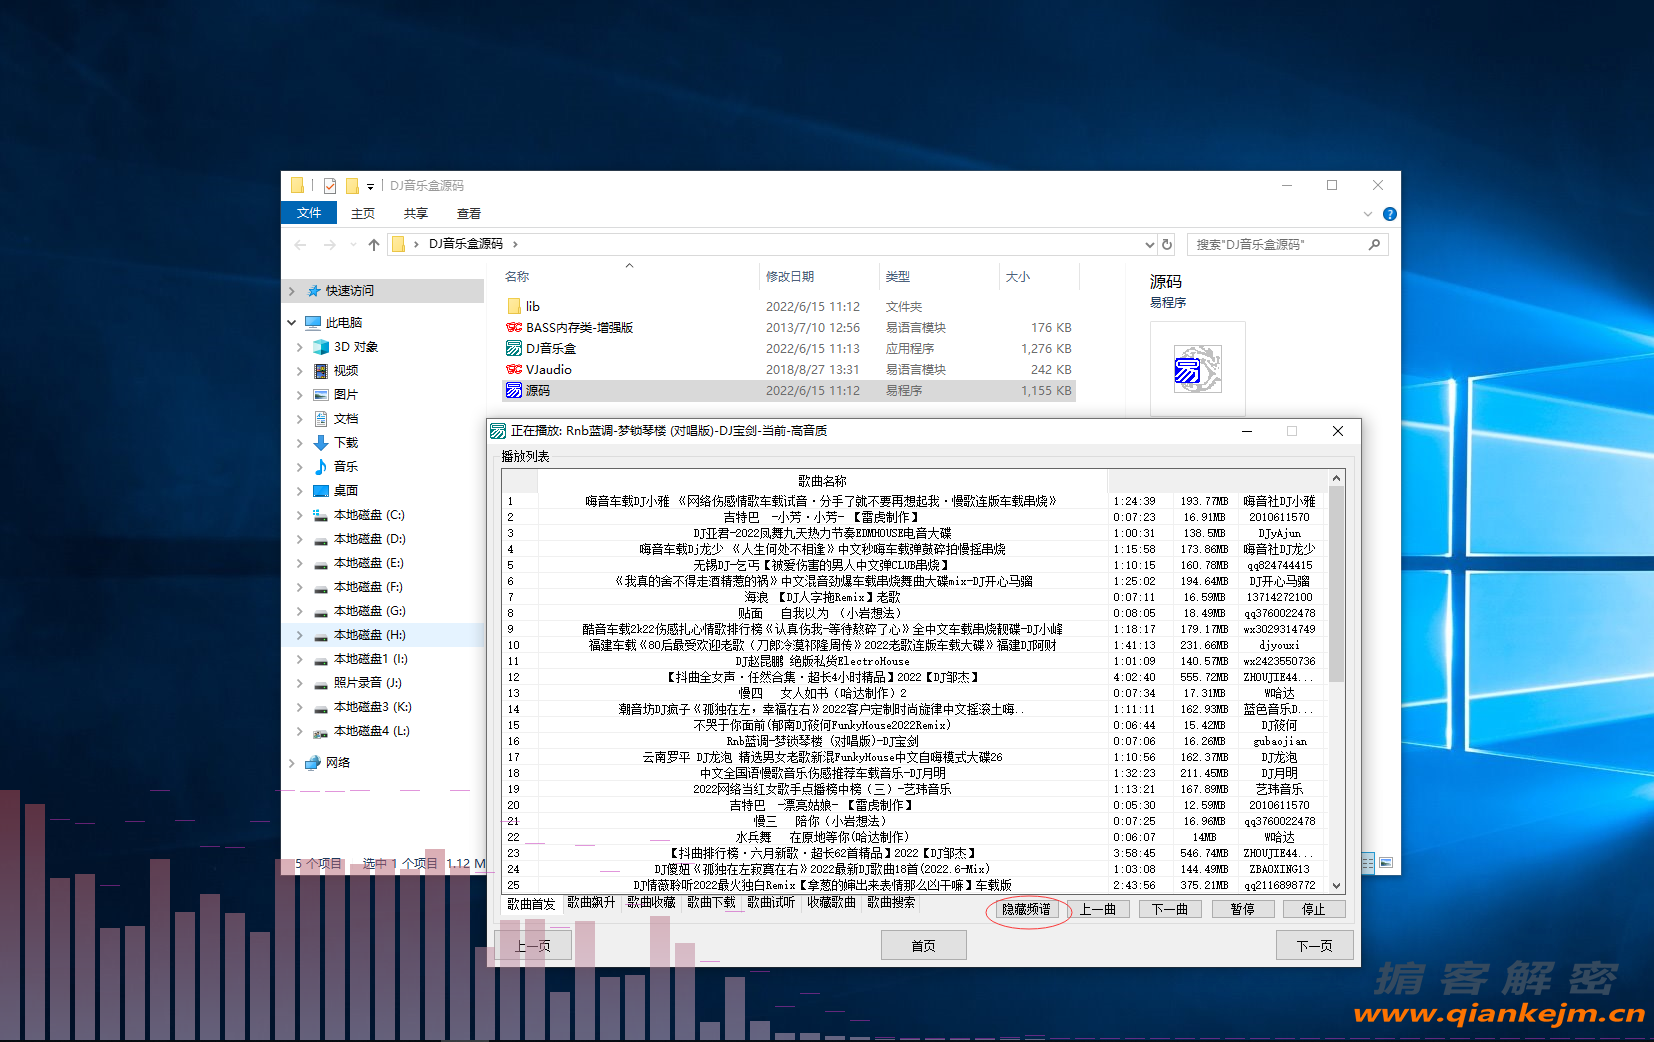Sort files by 修改日期 column header
The height and width of the screenshot is (1042, 1654).
point(820,276)
